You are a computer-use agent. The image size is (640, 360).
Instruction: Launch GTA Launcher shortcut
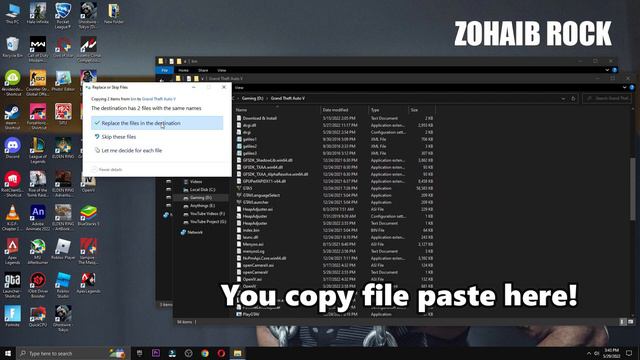point(12,285)
